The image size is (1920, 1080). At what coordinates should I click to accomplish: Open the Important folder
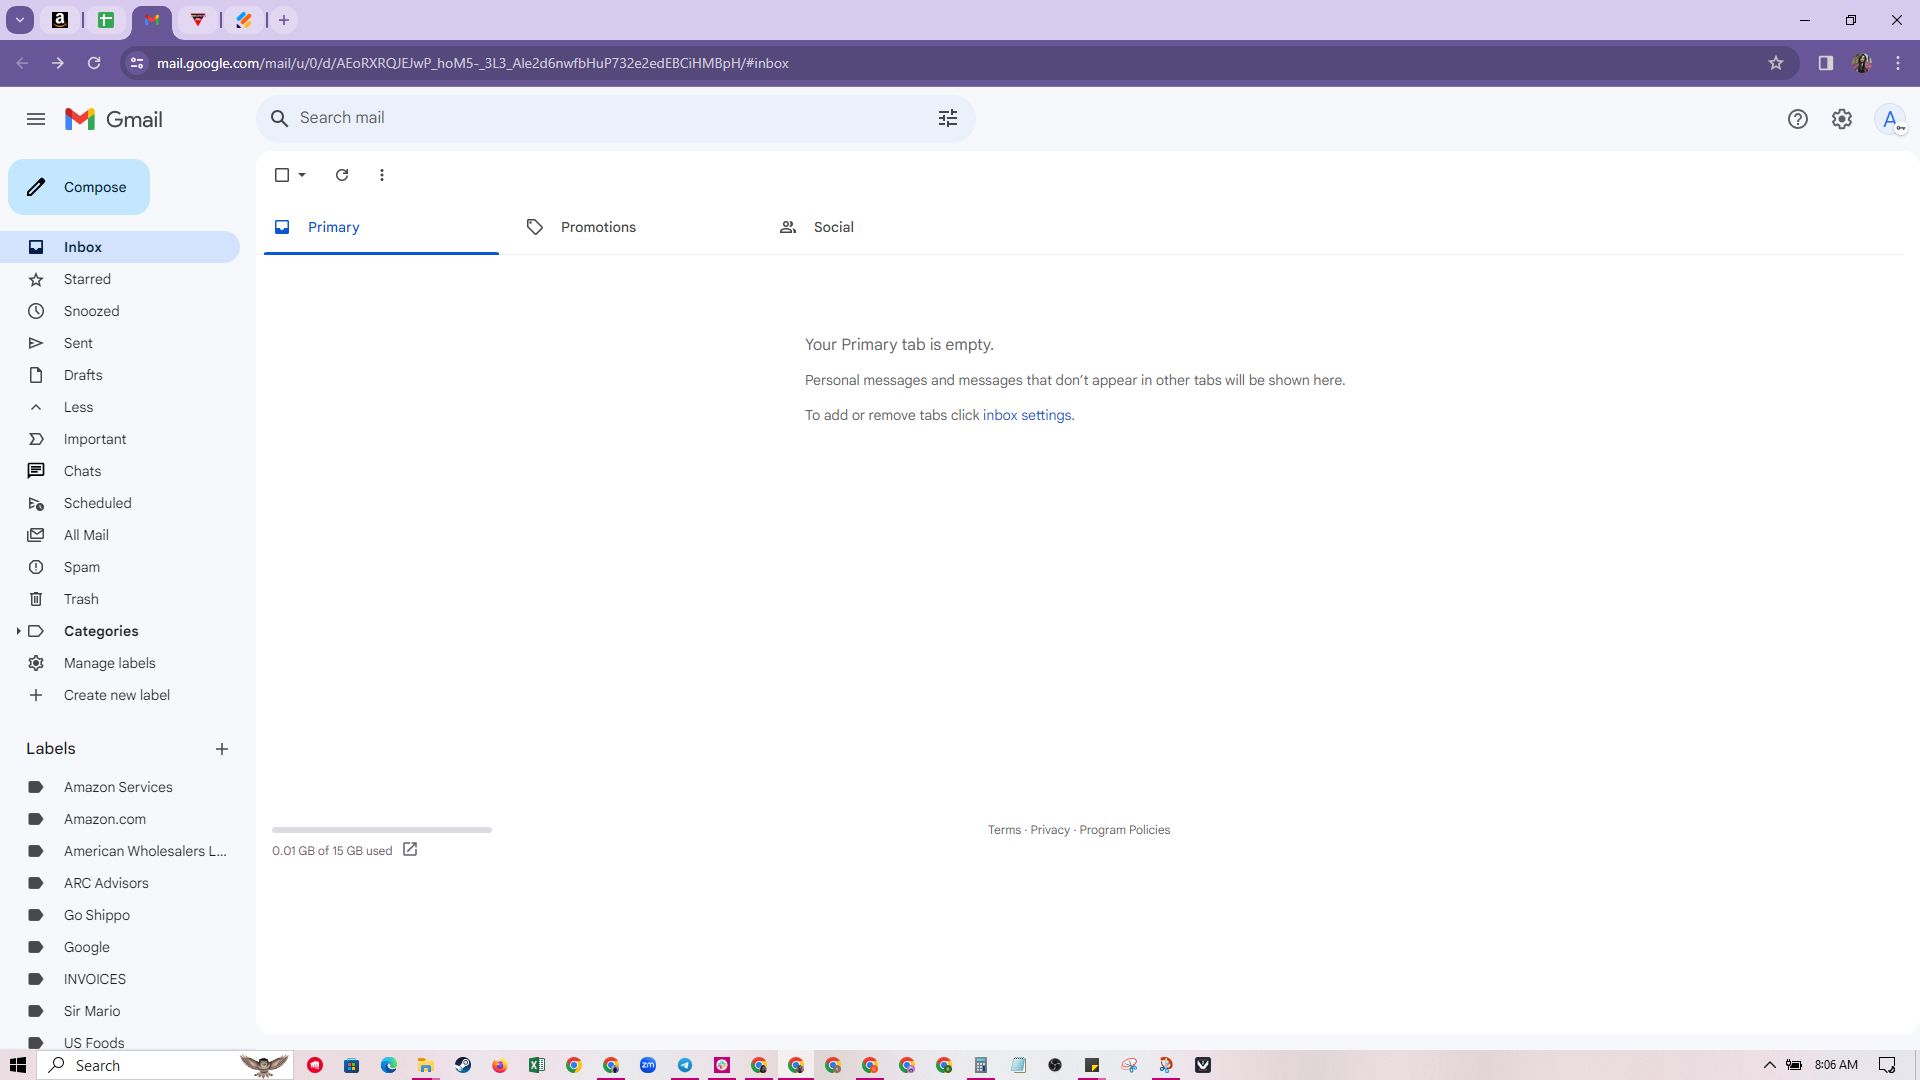(x=120, y=439)
